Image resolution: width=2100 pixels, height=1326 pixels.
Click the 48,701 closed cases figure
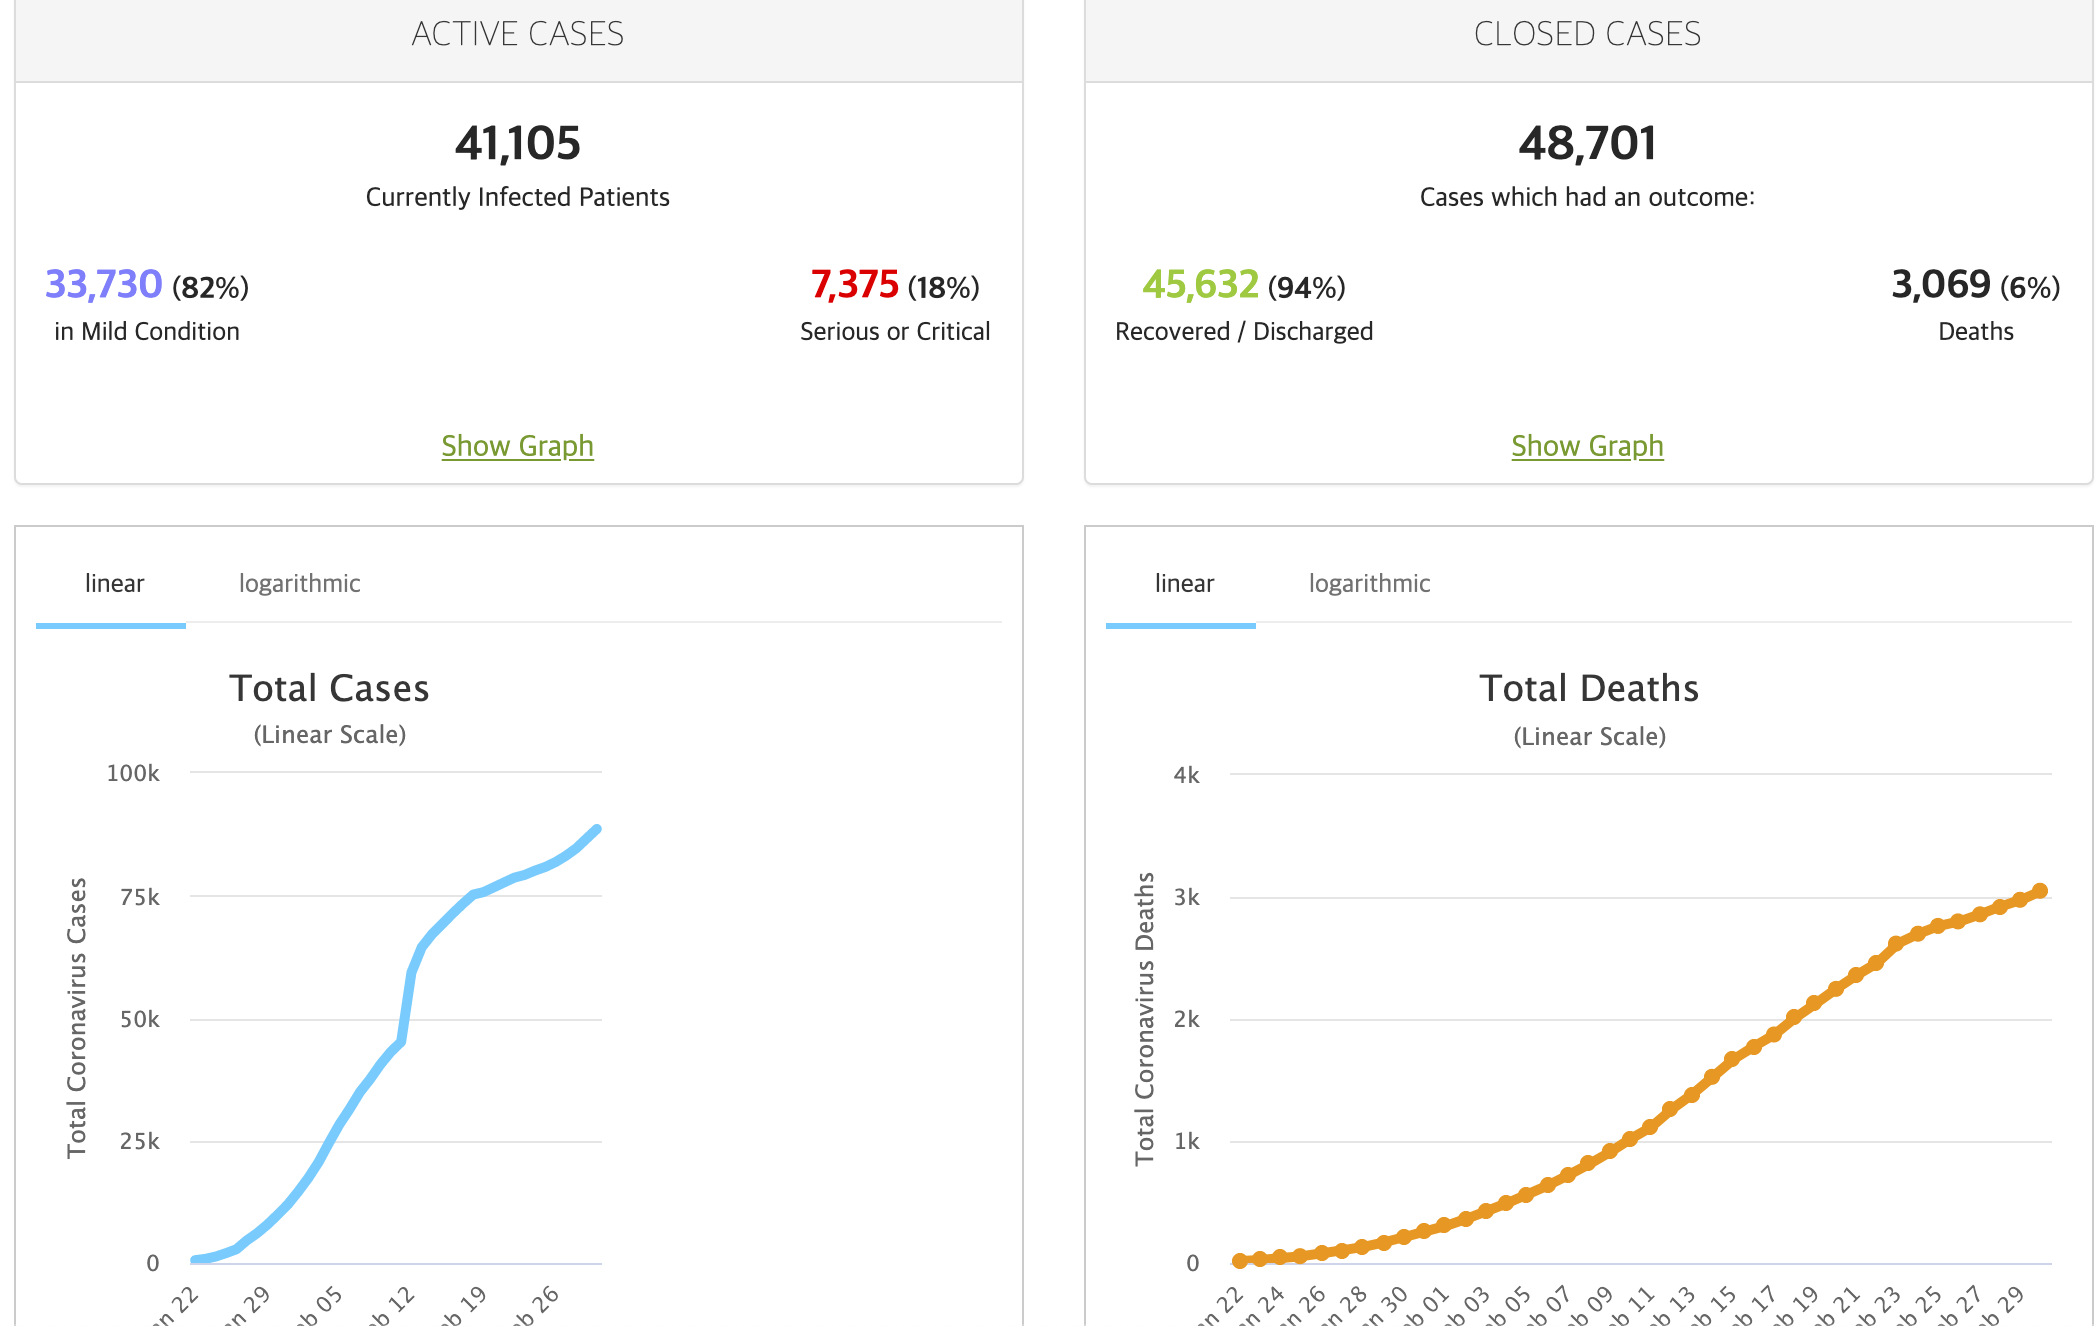[x=1587, y=143]
